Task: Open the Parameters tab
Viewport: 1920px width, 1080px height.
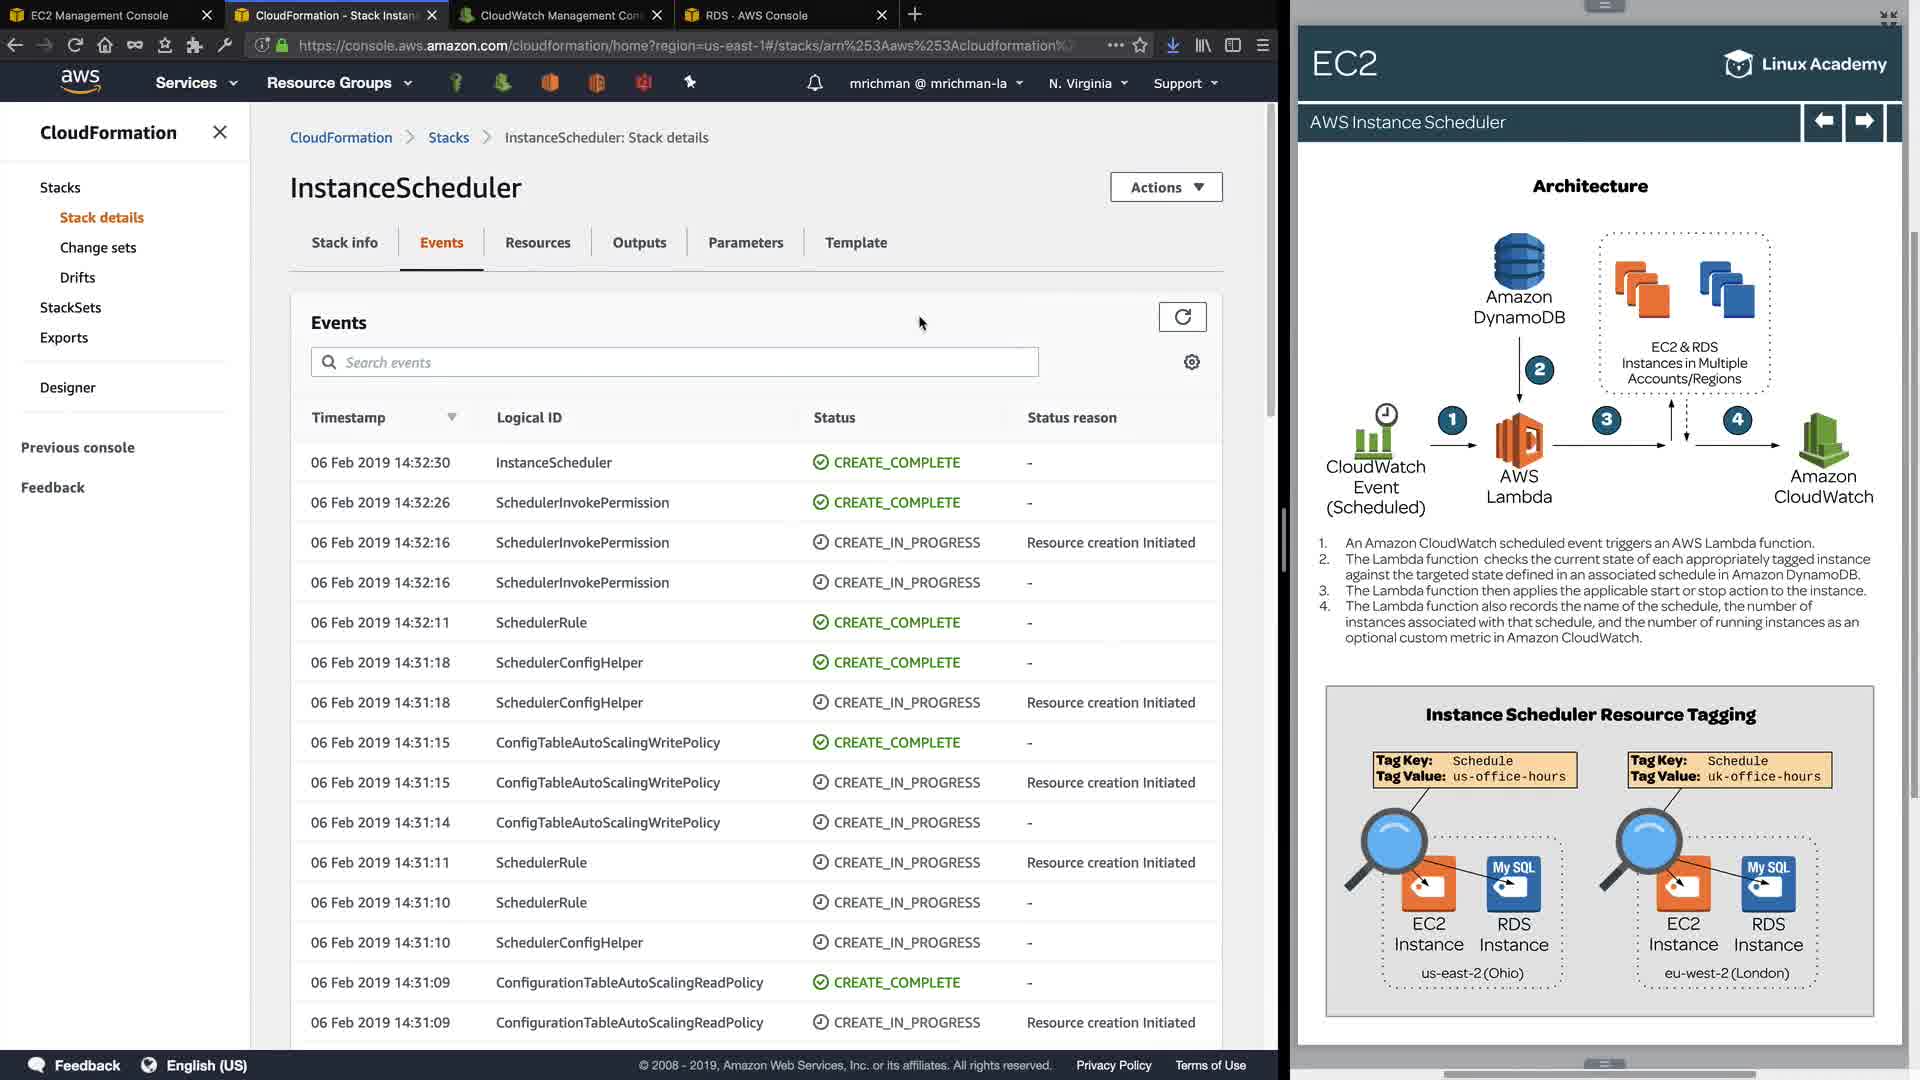Action: (745, 243)
